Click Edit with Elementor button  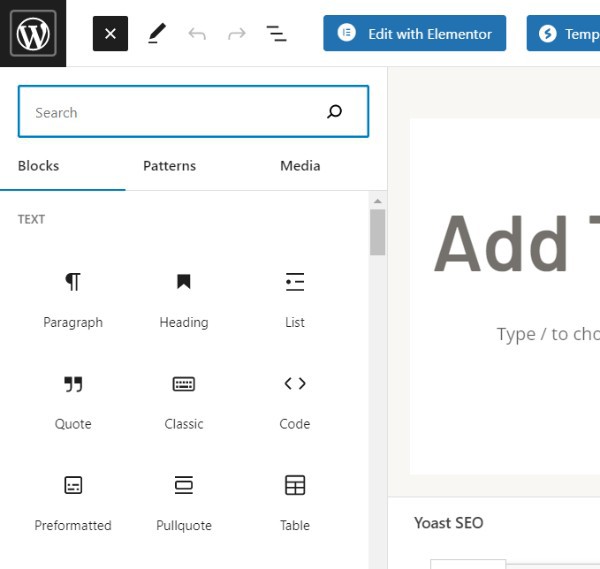point(414,33)
